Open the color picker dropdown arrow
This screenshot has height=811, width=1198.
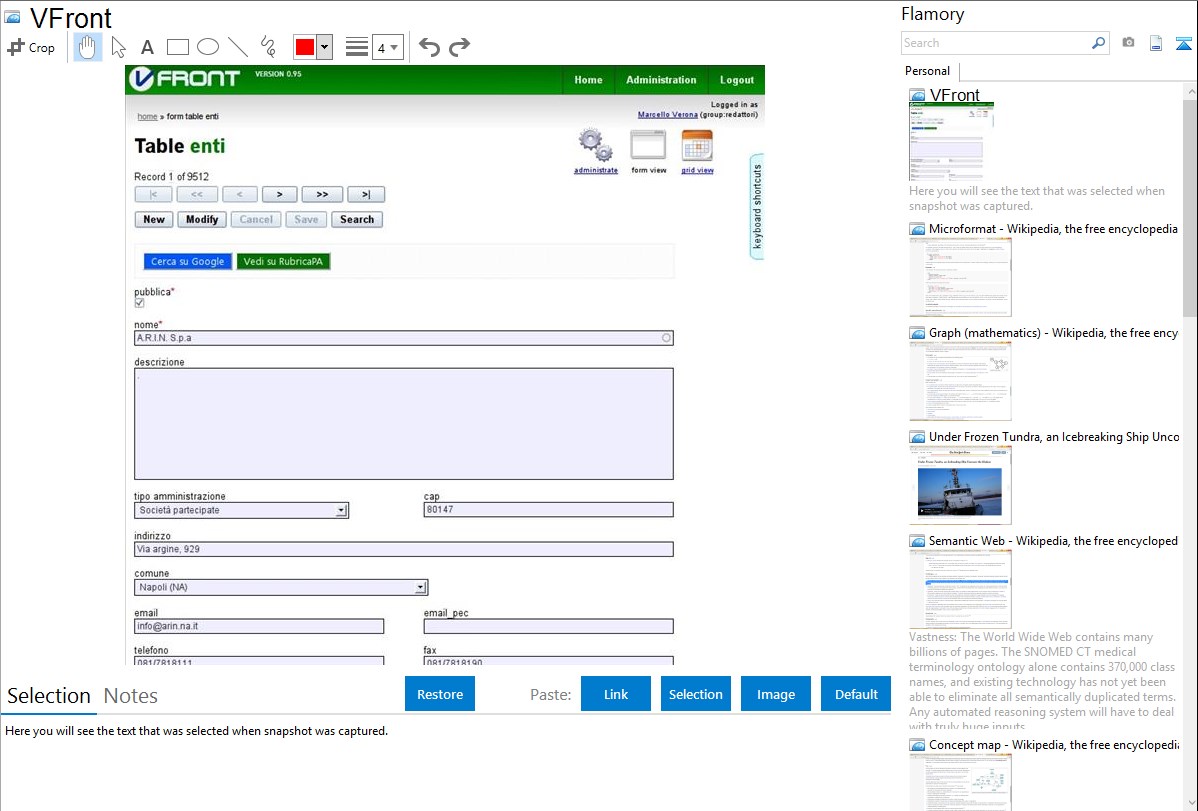point(324,47)
